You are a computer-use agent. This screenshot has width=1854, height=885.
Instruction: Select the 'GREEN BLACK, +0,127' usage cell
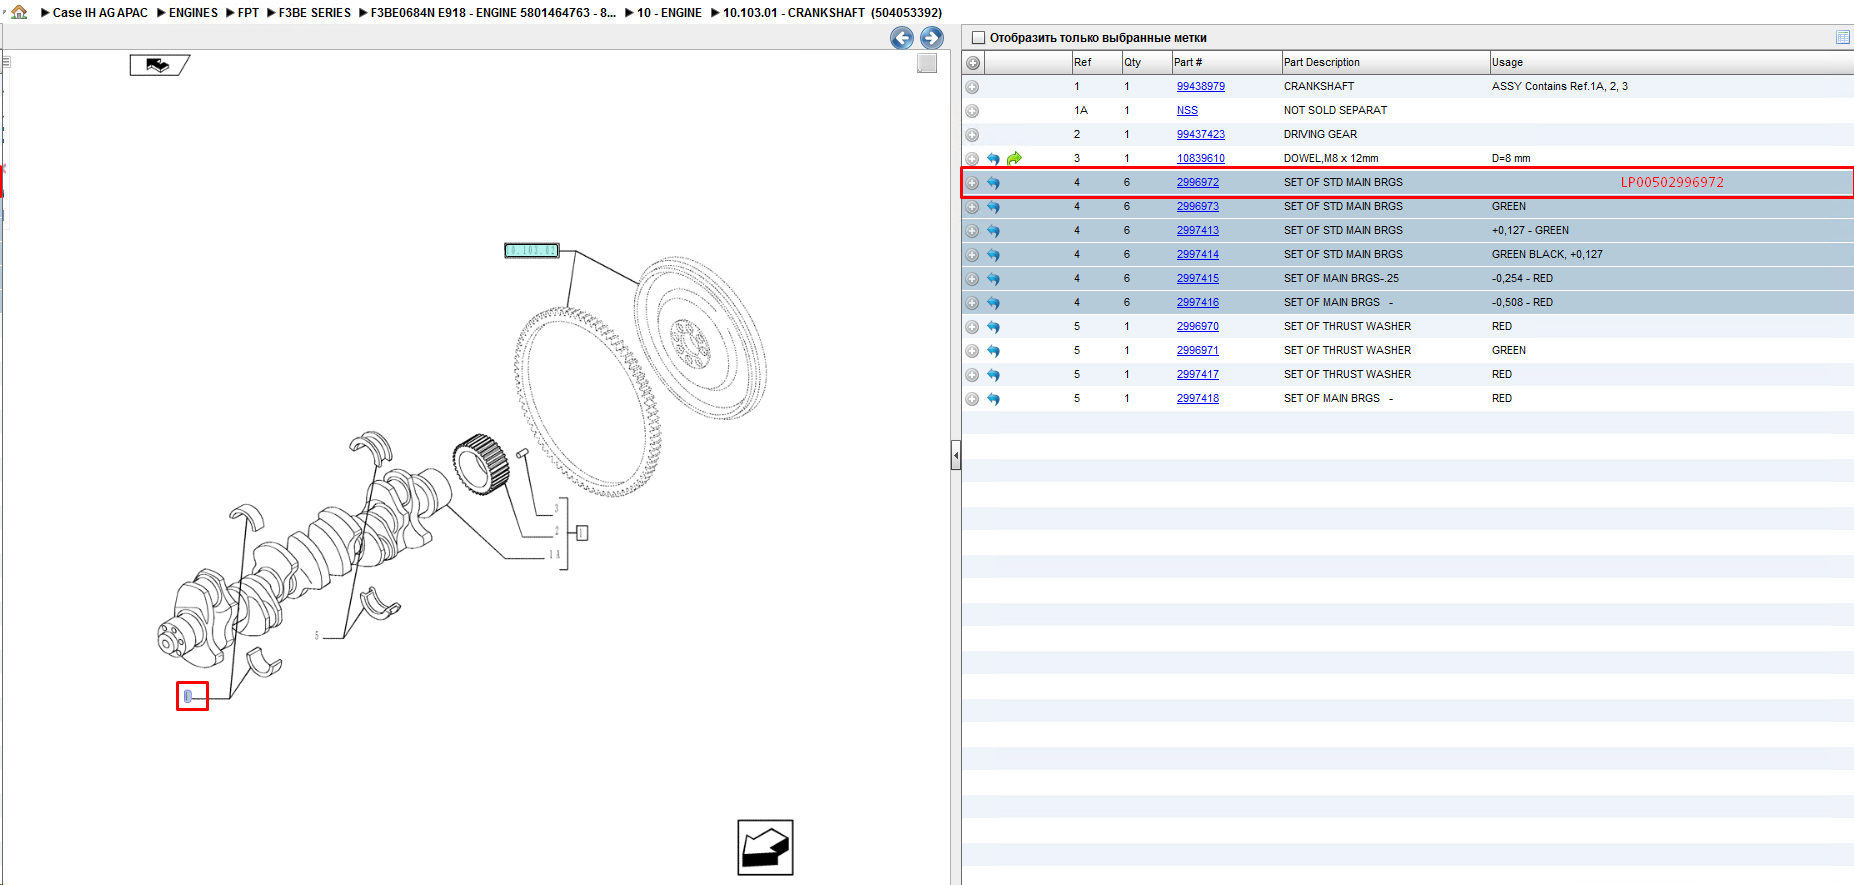coord(1547,255)
